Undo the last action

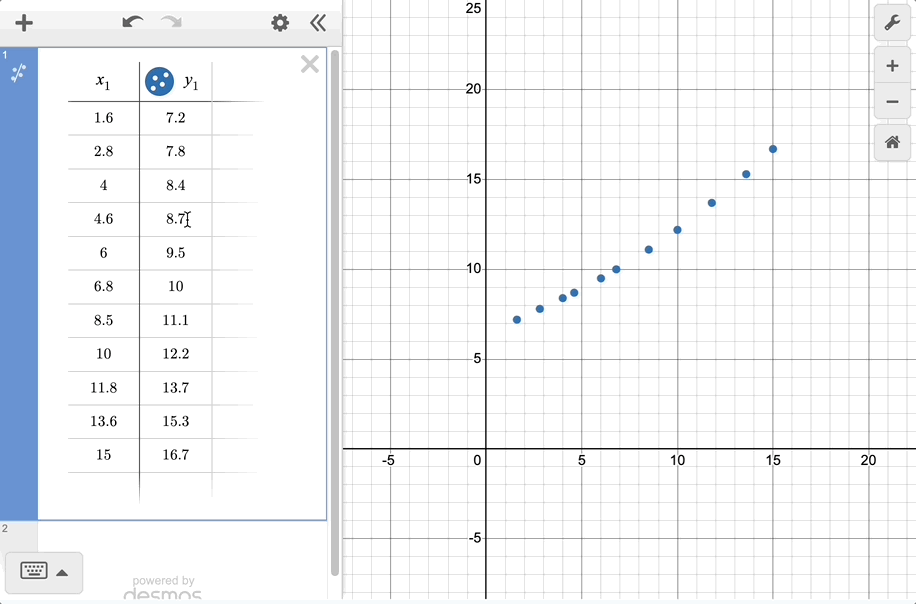[132, 23]
